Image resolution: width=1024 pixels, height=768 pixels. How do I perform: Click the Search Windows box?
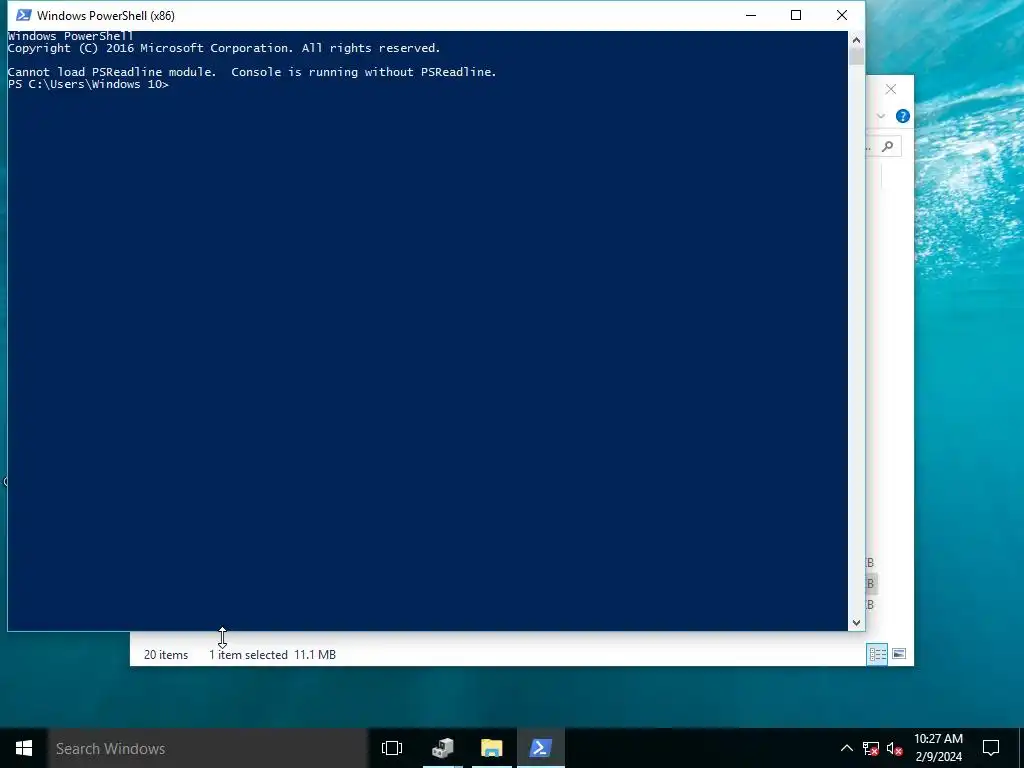tap(208, 748)
